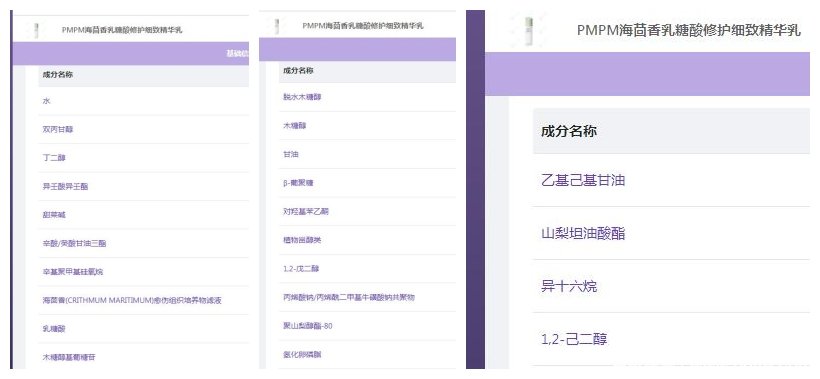Click the product bottle thumbnail above 乙基己基甘油
This screenshot has height=379, width=820.
(x=529, y=31)
